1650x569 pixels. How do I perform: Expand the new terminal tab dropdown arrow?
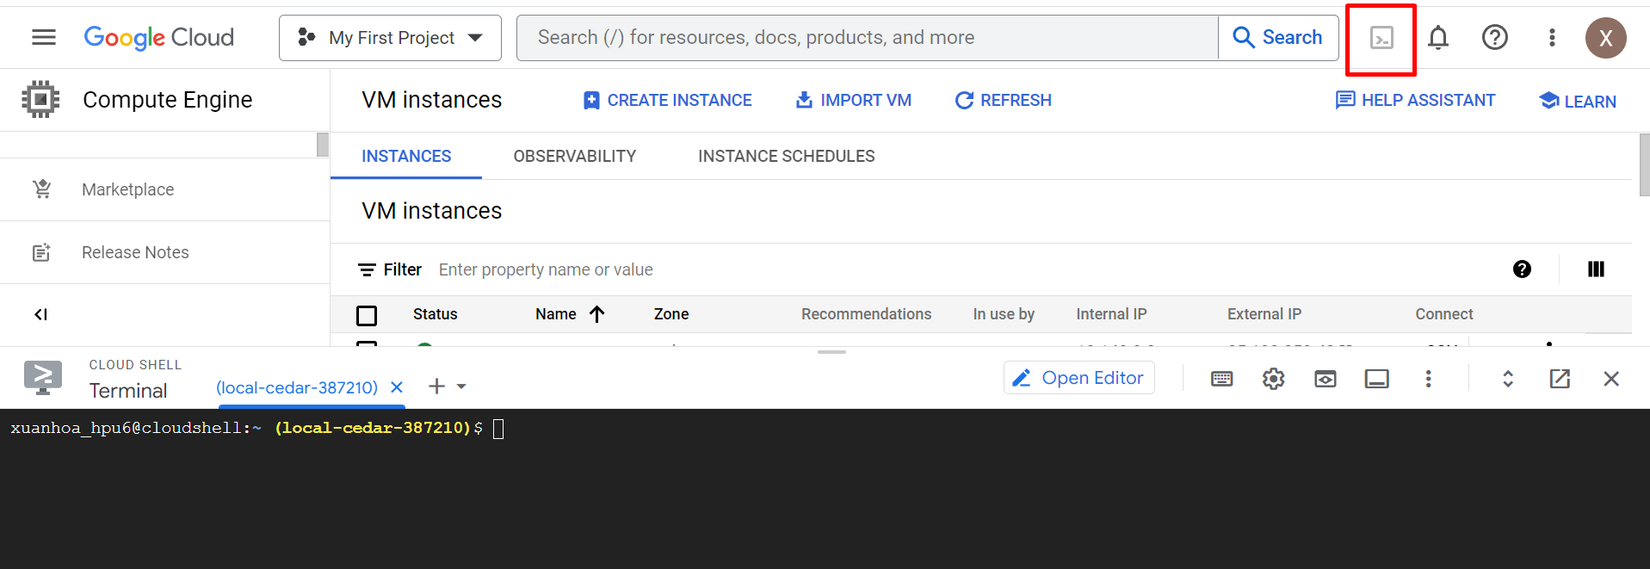[x=462, y=387]
